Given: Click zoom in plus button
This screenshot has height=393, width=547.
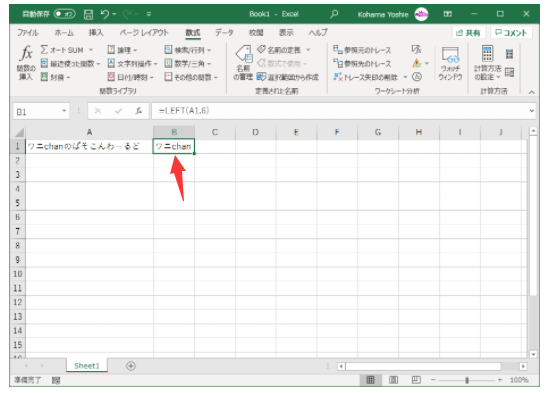Looking at the screenshot, I should 500,380.
